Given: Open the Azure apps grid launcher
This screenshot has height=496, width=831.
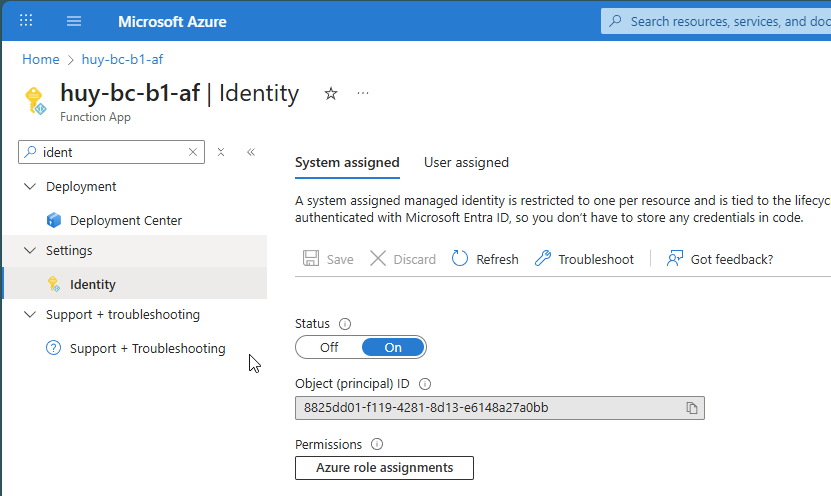Looking at the screenshot, I should [26, 21].
